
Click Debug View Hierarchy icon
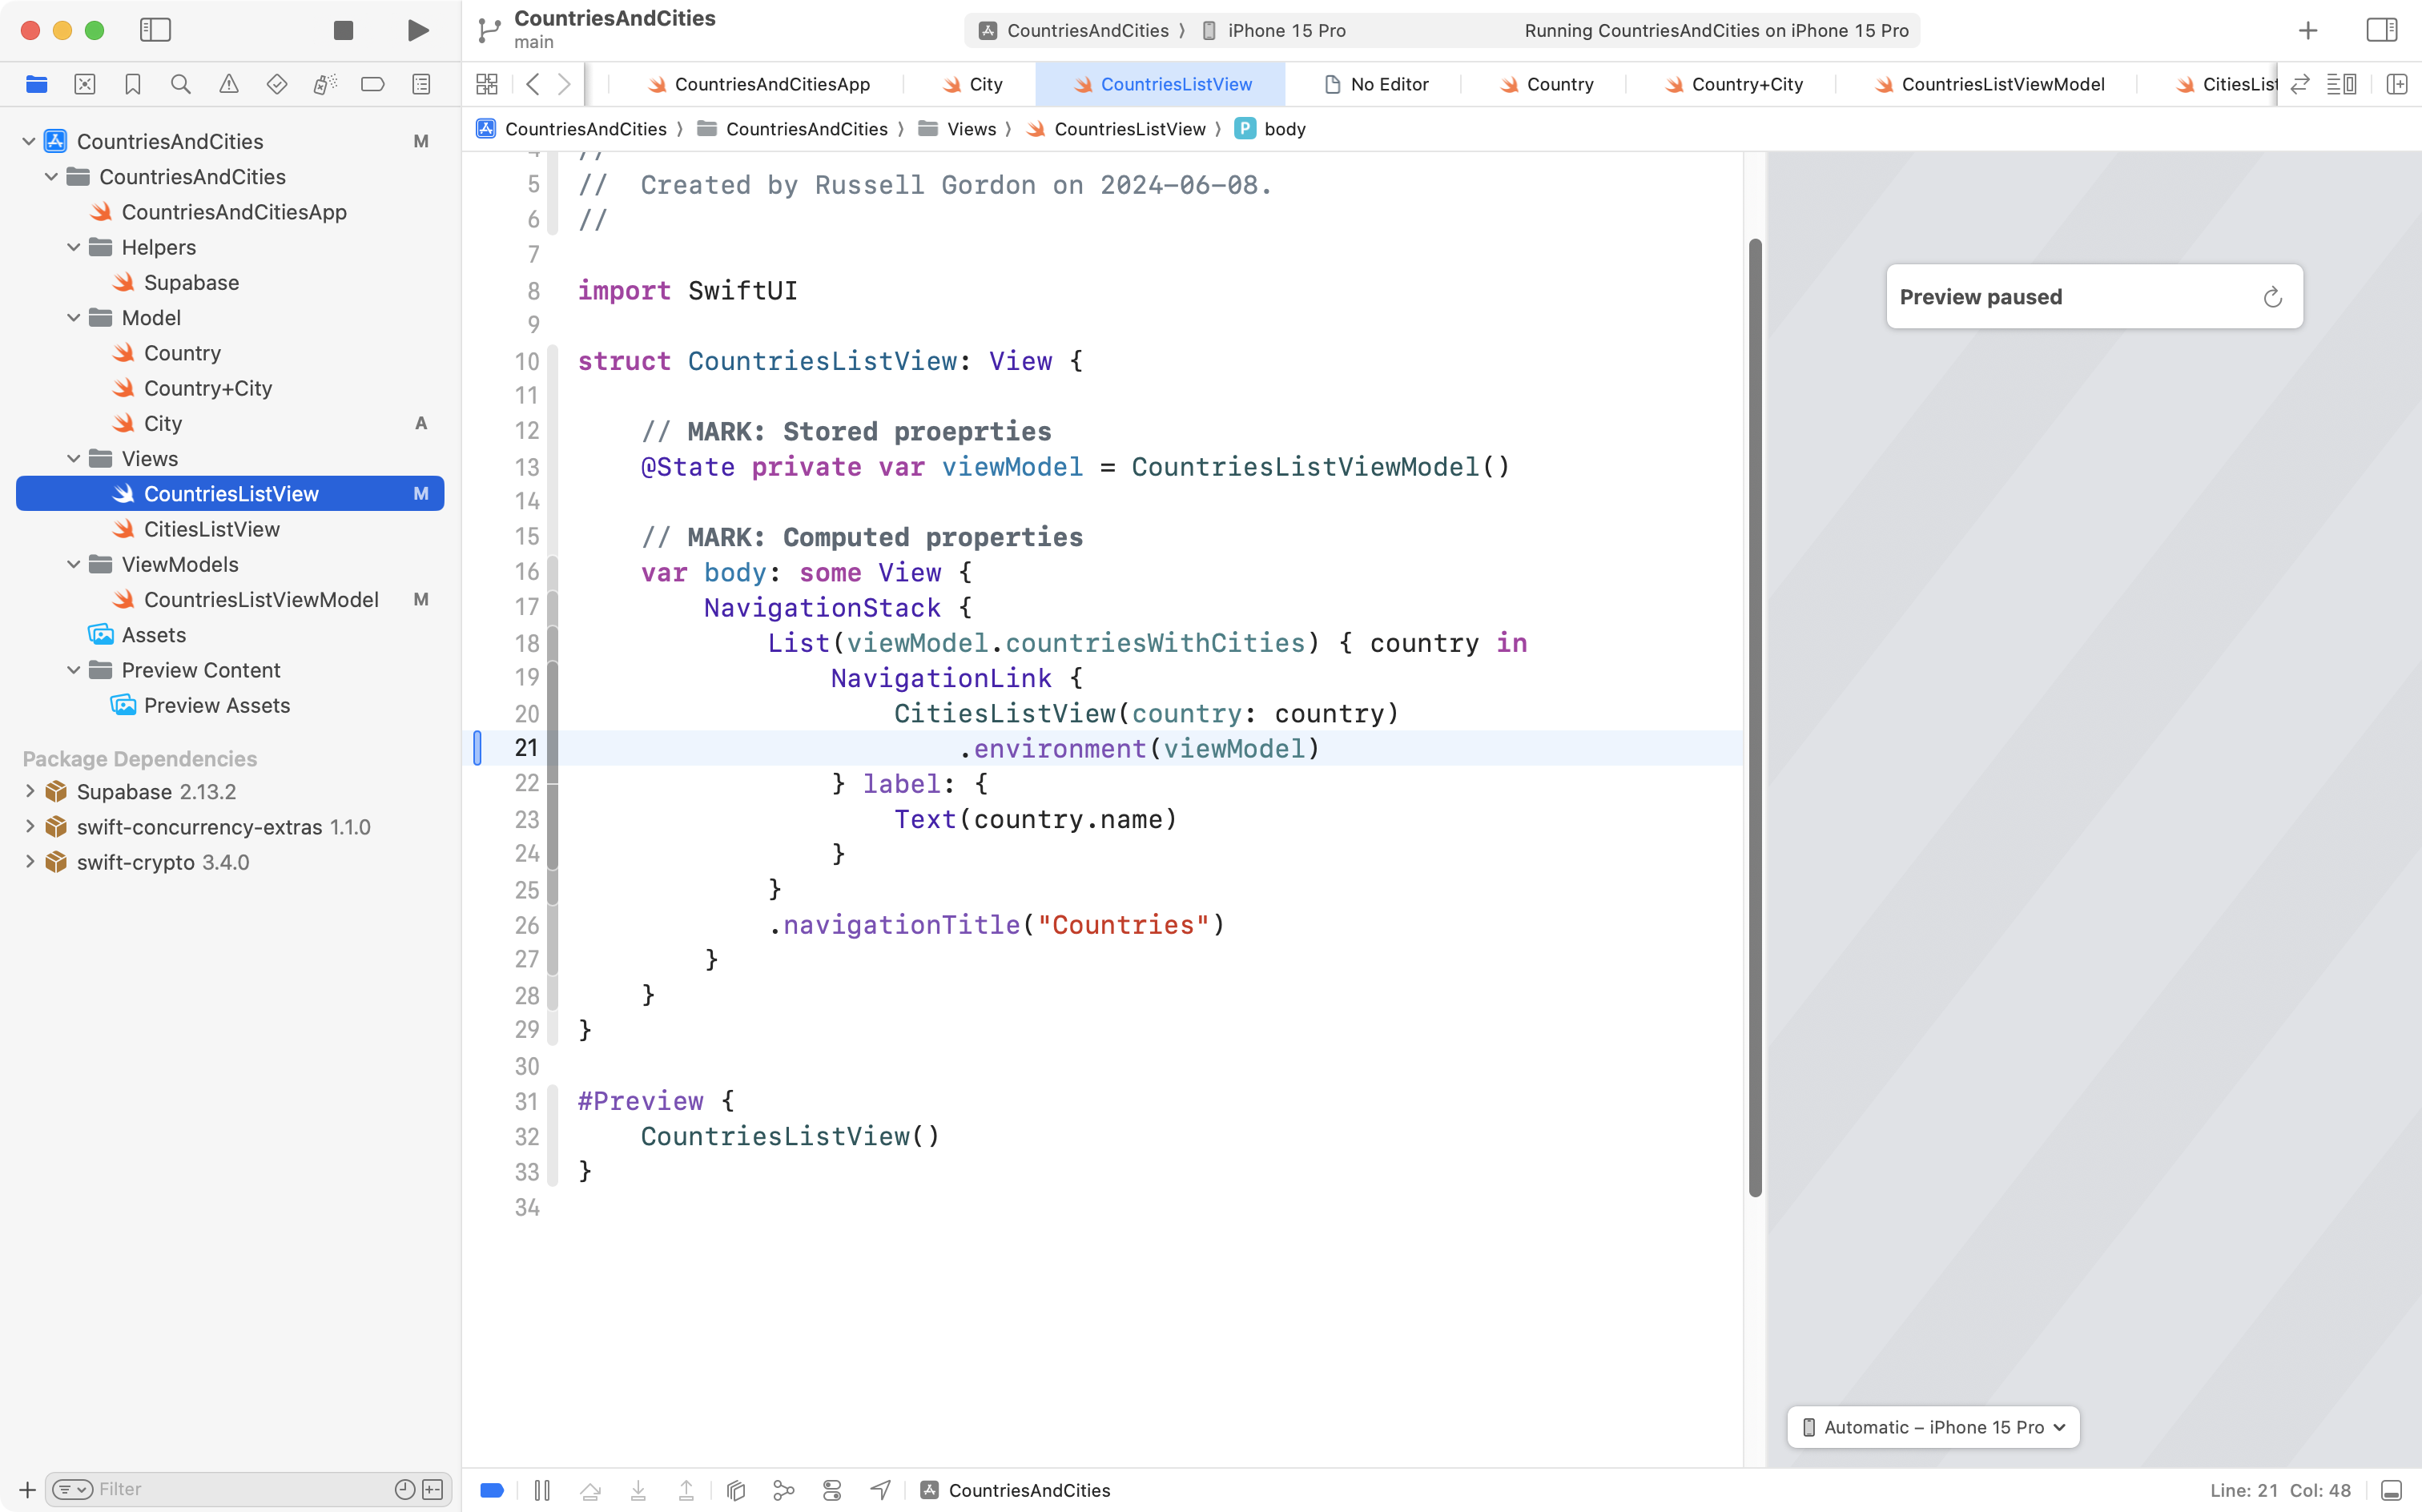pos(736,1490)
